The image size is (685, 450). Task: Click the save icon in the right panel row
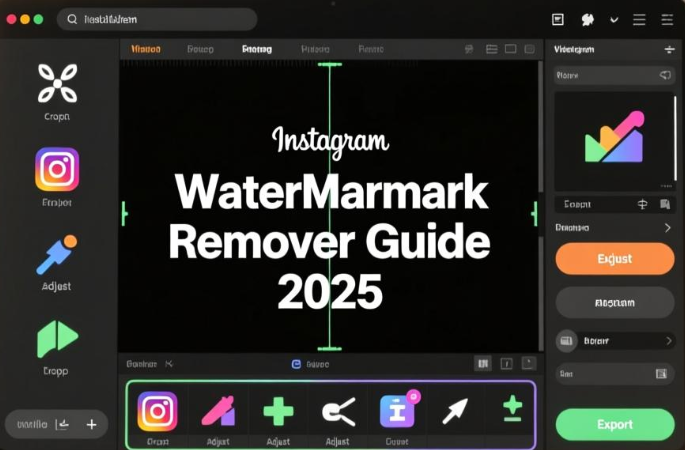[665, 204]
